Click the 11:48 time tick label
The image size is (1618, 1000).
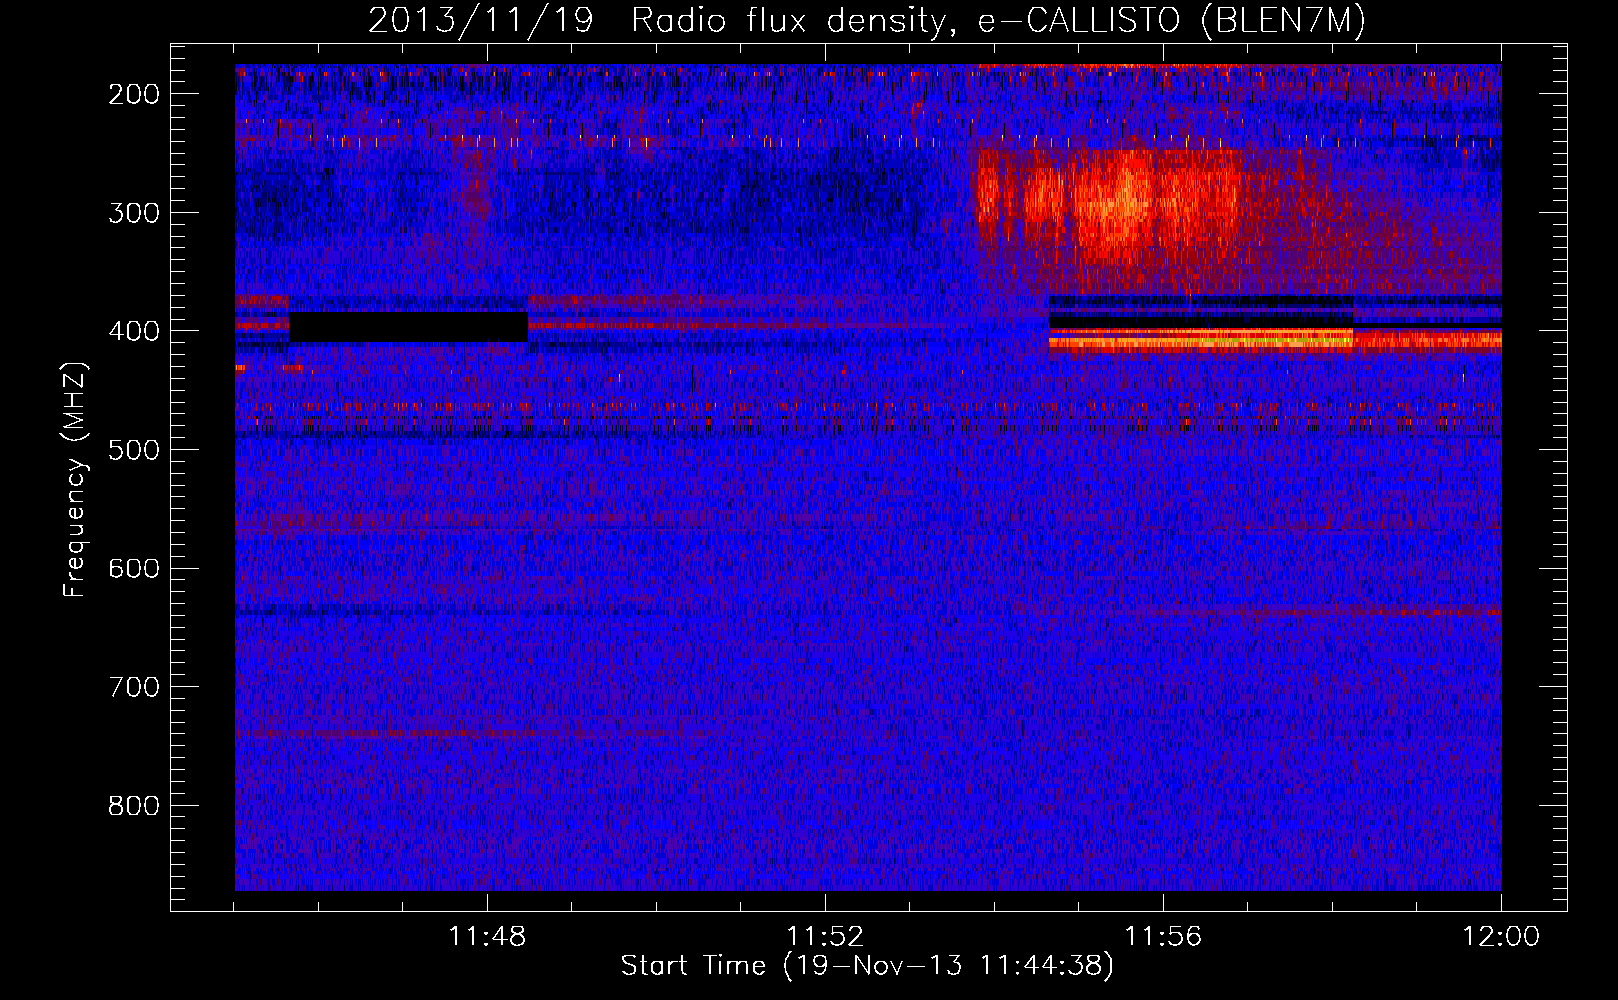click(x=487, y=937)
